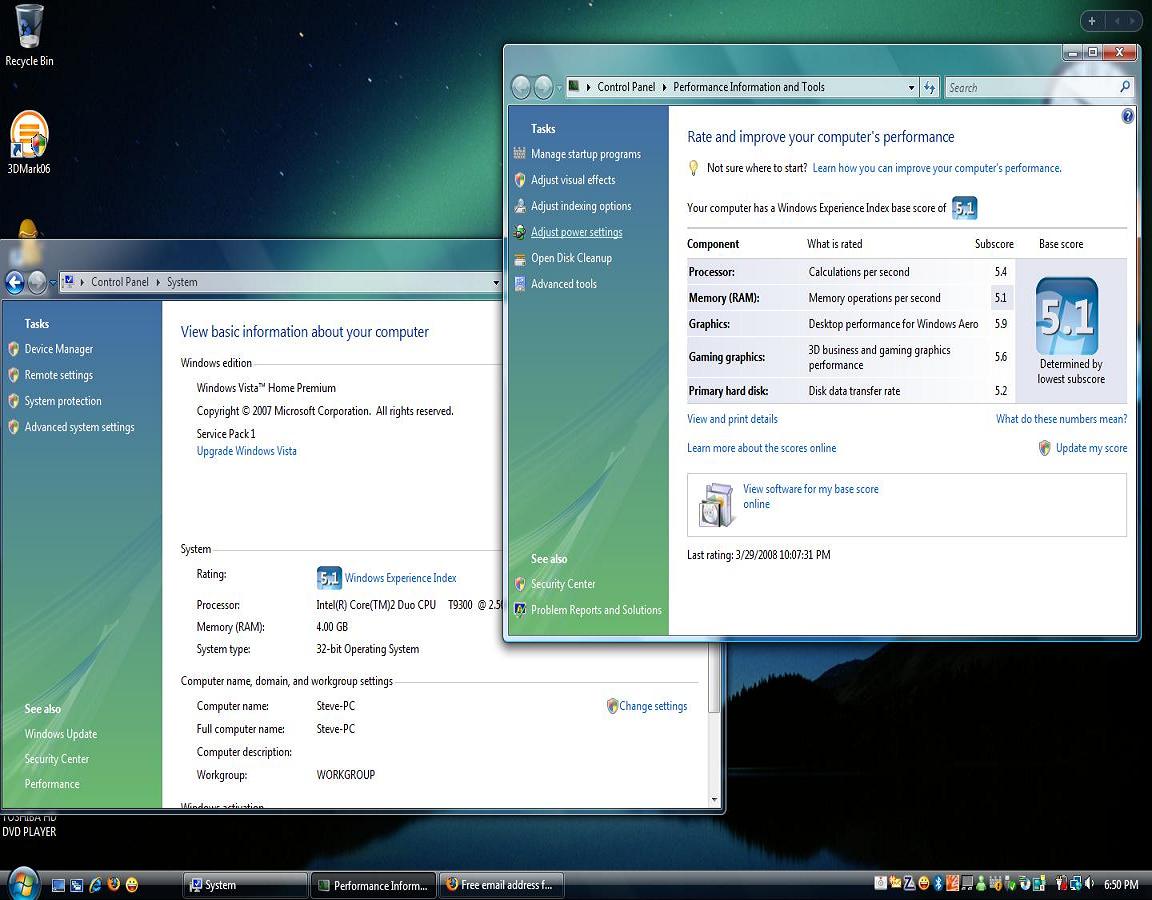This screenshot has width=1152, height=900.
Task: Open Advanced tools in Performance window
Action: pyautogui.click(x=564, y=284)
